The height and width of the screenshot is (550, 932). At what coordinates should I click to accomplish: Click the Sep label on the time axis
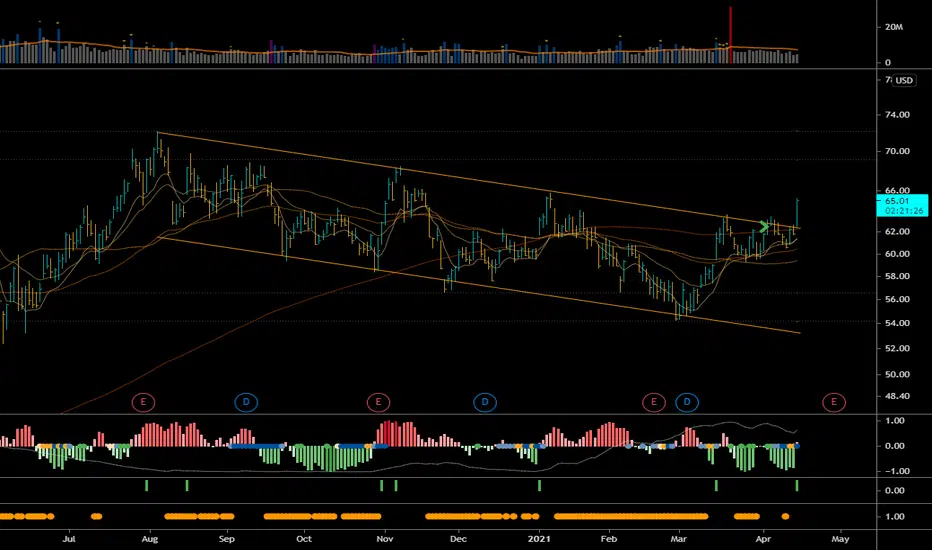[226, 539]
